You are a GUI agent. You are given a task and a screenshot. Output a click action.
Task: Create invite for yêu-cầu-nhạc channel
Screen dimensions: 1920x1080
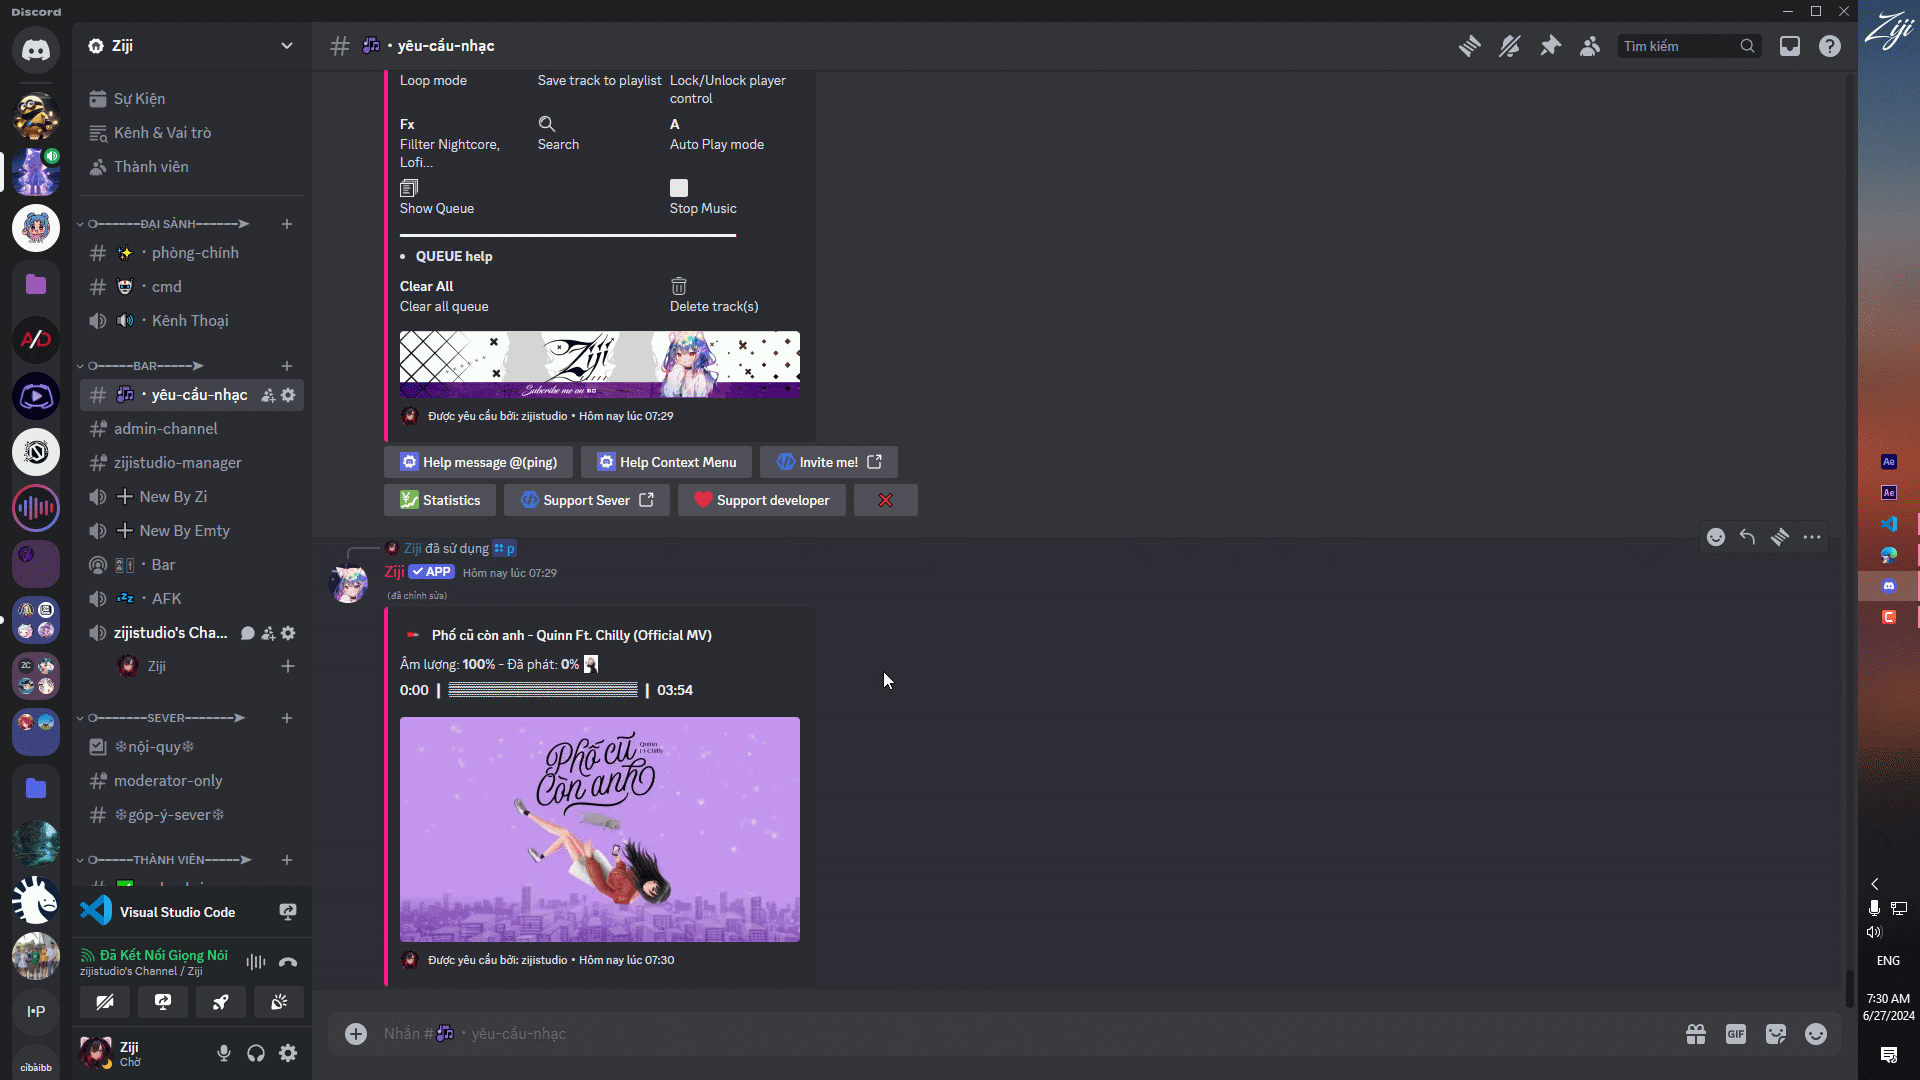tap(268, 395)
